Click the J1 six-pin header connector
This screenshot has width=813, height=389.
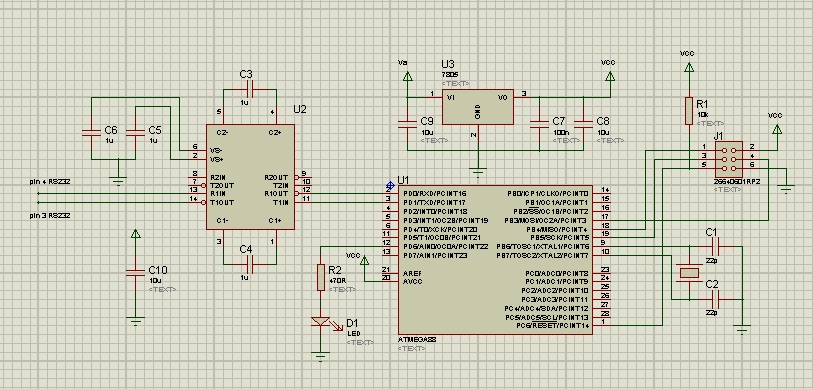pos(728,159)
